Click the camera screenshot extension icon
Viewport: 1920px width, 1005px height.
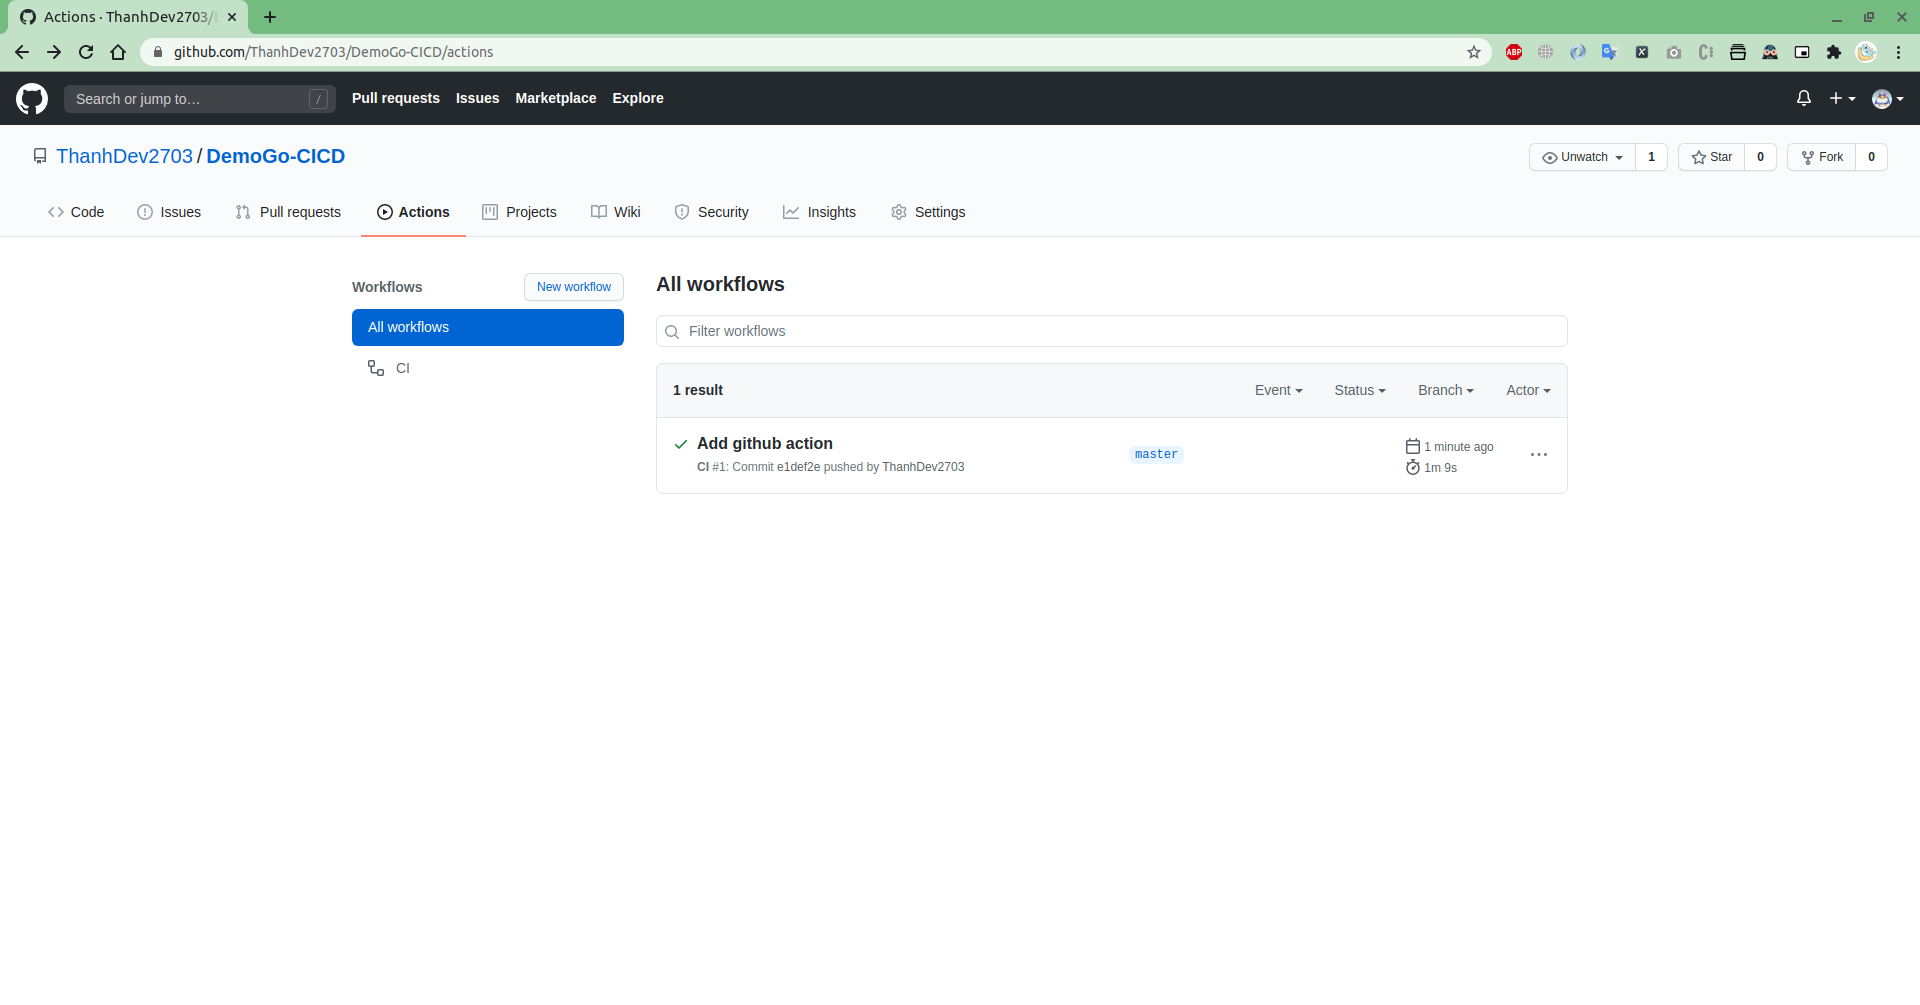(1674, 52)
